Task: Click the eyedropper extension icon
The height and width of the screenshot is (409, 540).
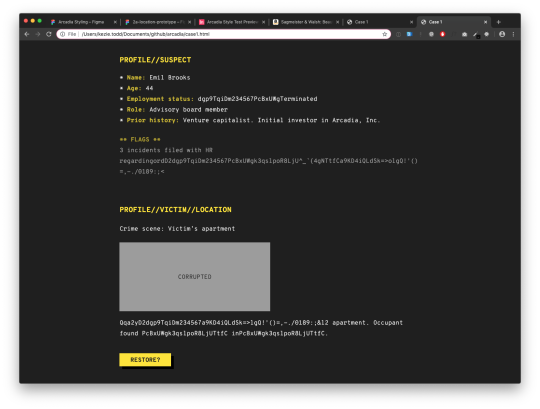Action: coord(476,34)
